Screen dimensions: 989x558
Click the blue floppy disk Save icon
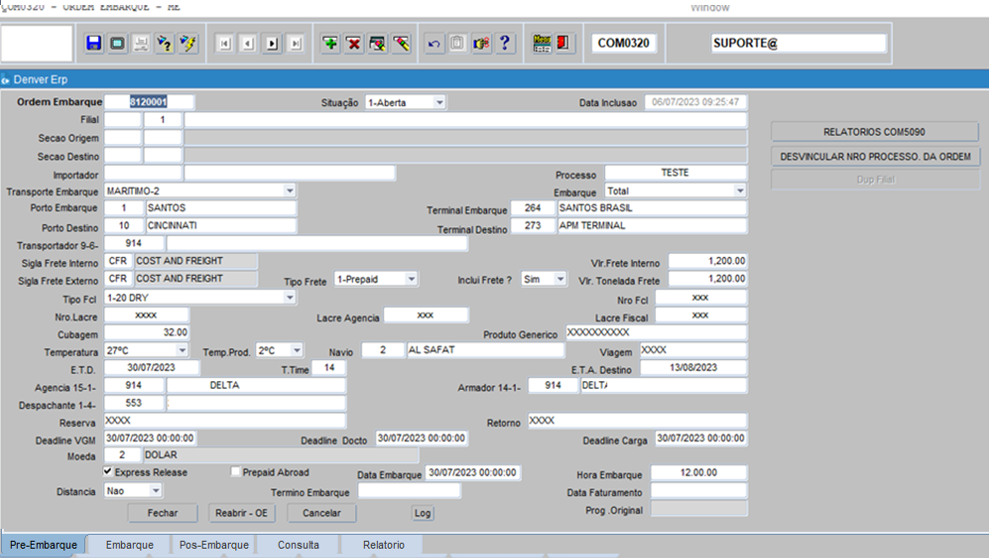click(94, 44)
